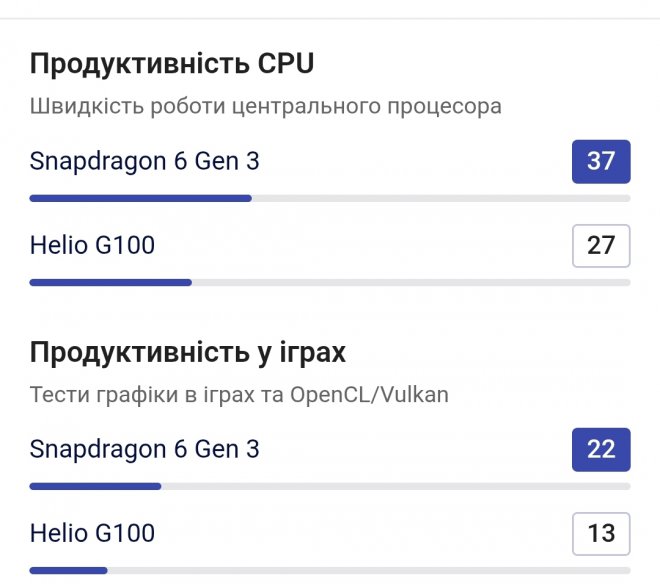Viewport: 660px width, 584px height.
Task: Click Helio G100 label under CPU section
Action: point(92,245)
